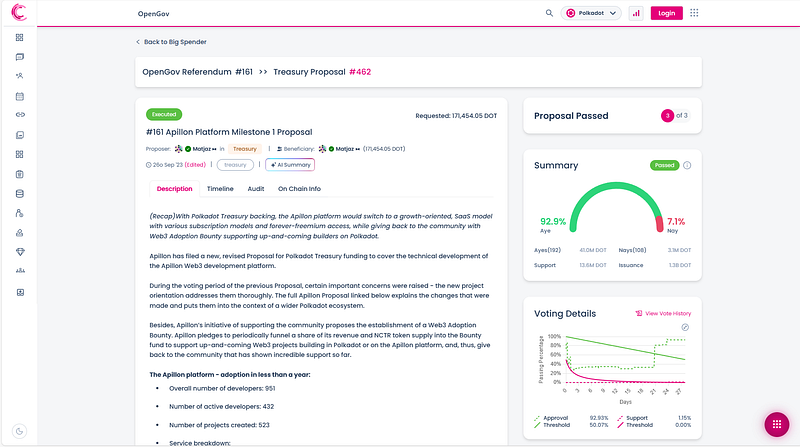Open the search icon in header

pos(549,13)
